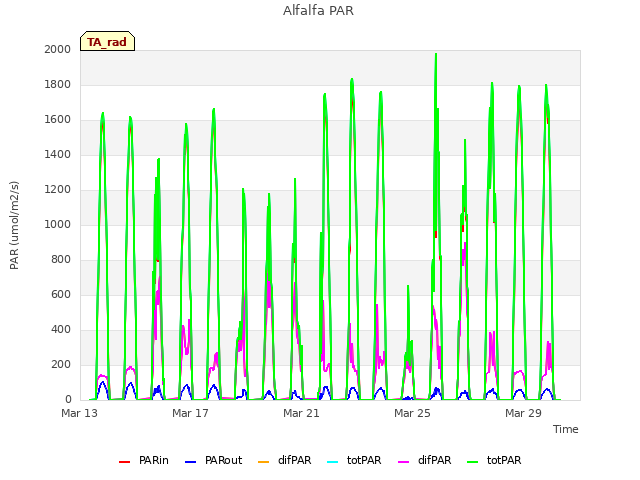Click the Alfalfa PAR chart title

pos(318,10)
